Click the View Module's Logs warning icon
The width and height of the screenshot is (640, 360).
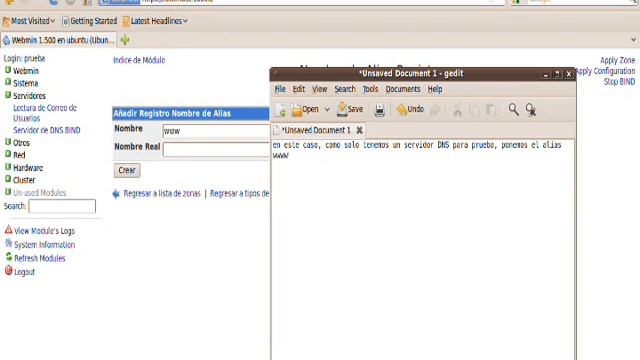coord(9,229)
